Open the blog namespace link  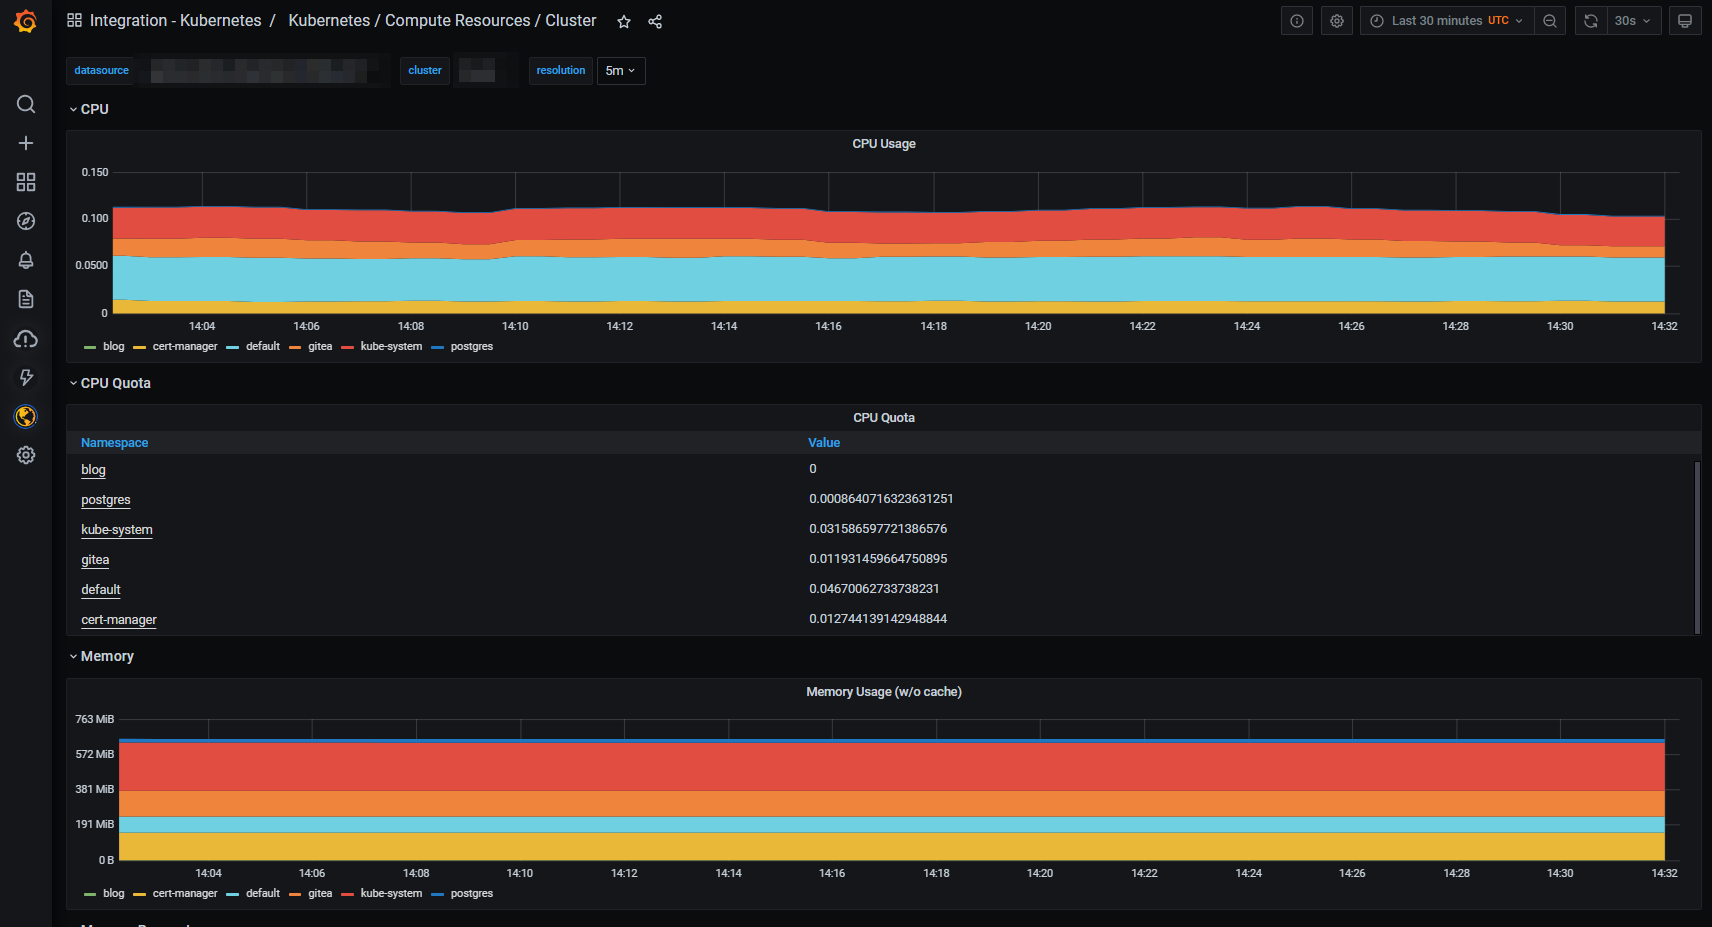(x=93, y=470)
